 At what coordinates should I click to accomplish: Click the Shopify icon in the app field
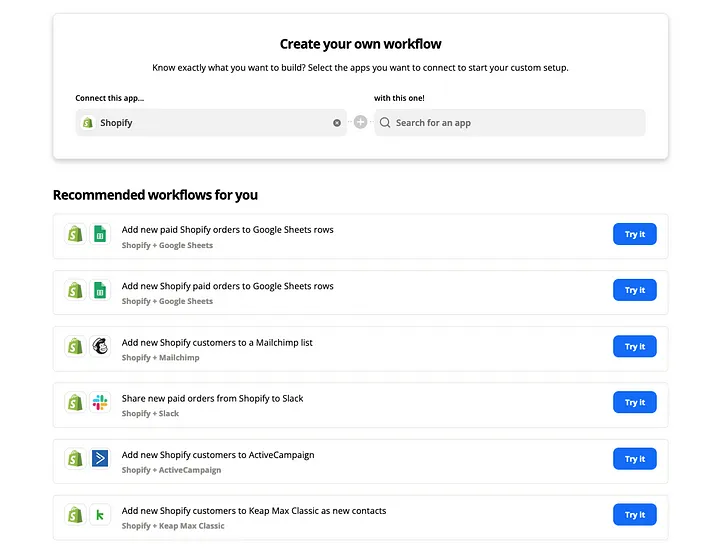coord(88,123)
